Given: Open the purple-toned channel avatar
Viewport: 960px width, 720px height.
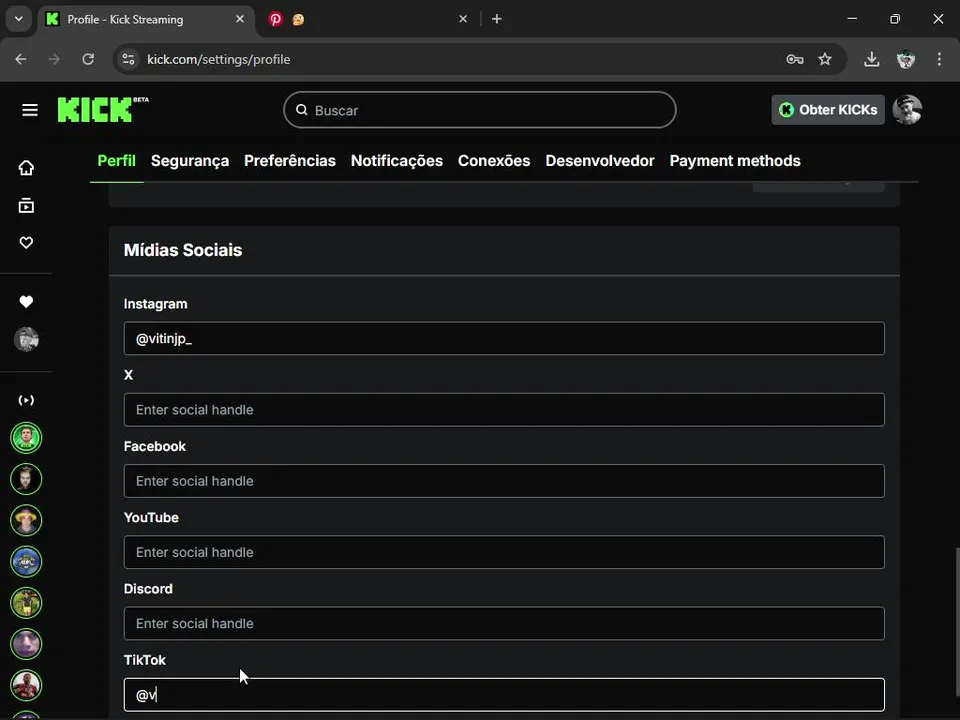Looking at the screenshot, I should [x=26, y=644].
